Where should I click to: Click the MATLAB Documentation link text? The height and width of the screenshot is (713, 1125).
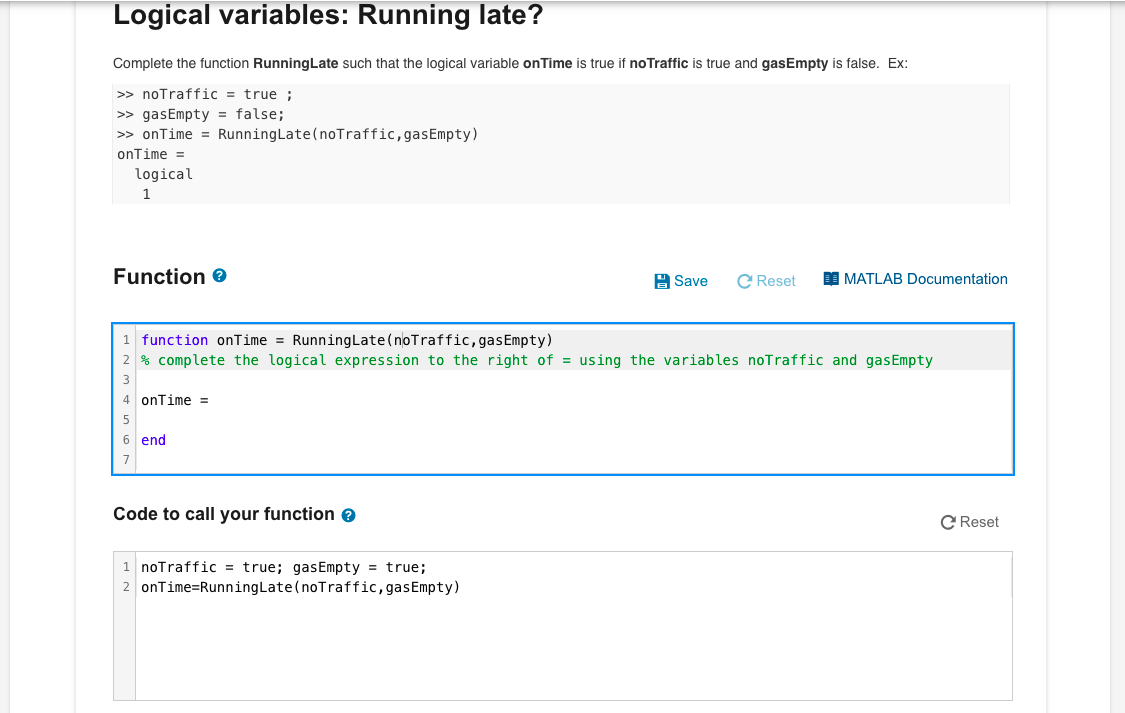point(924,279)
